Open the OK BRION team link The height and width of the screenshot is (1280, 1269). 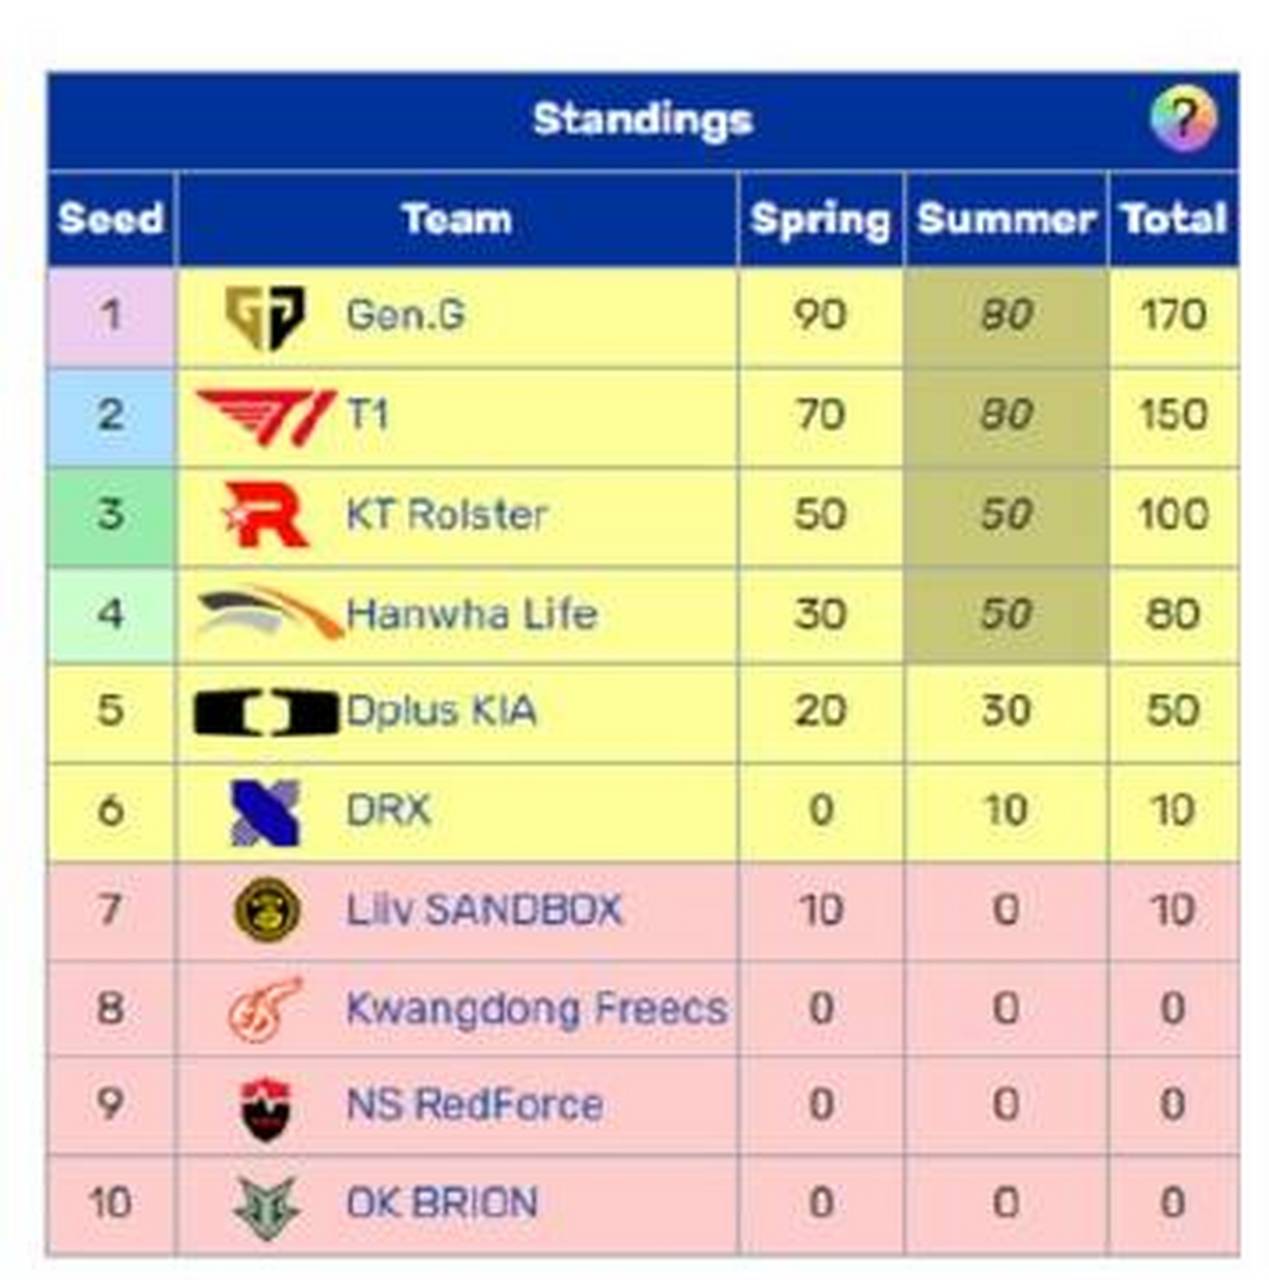(441, 1203)
